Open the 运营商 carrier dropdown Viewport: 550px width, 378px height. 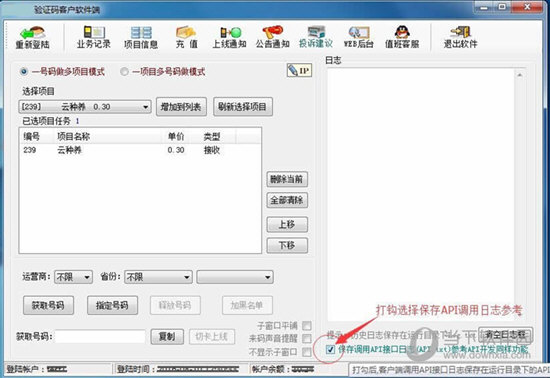coord(73,277)
